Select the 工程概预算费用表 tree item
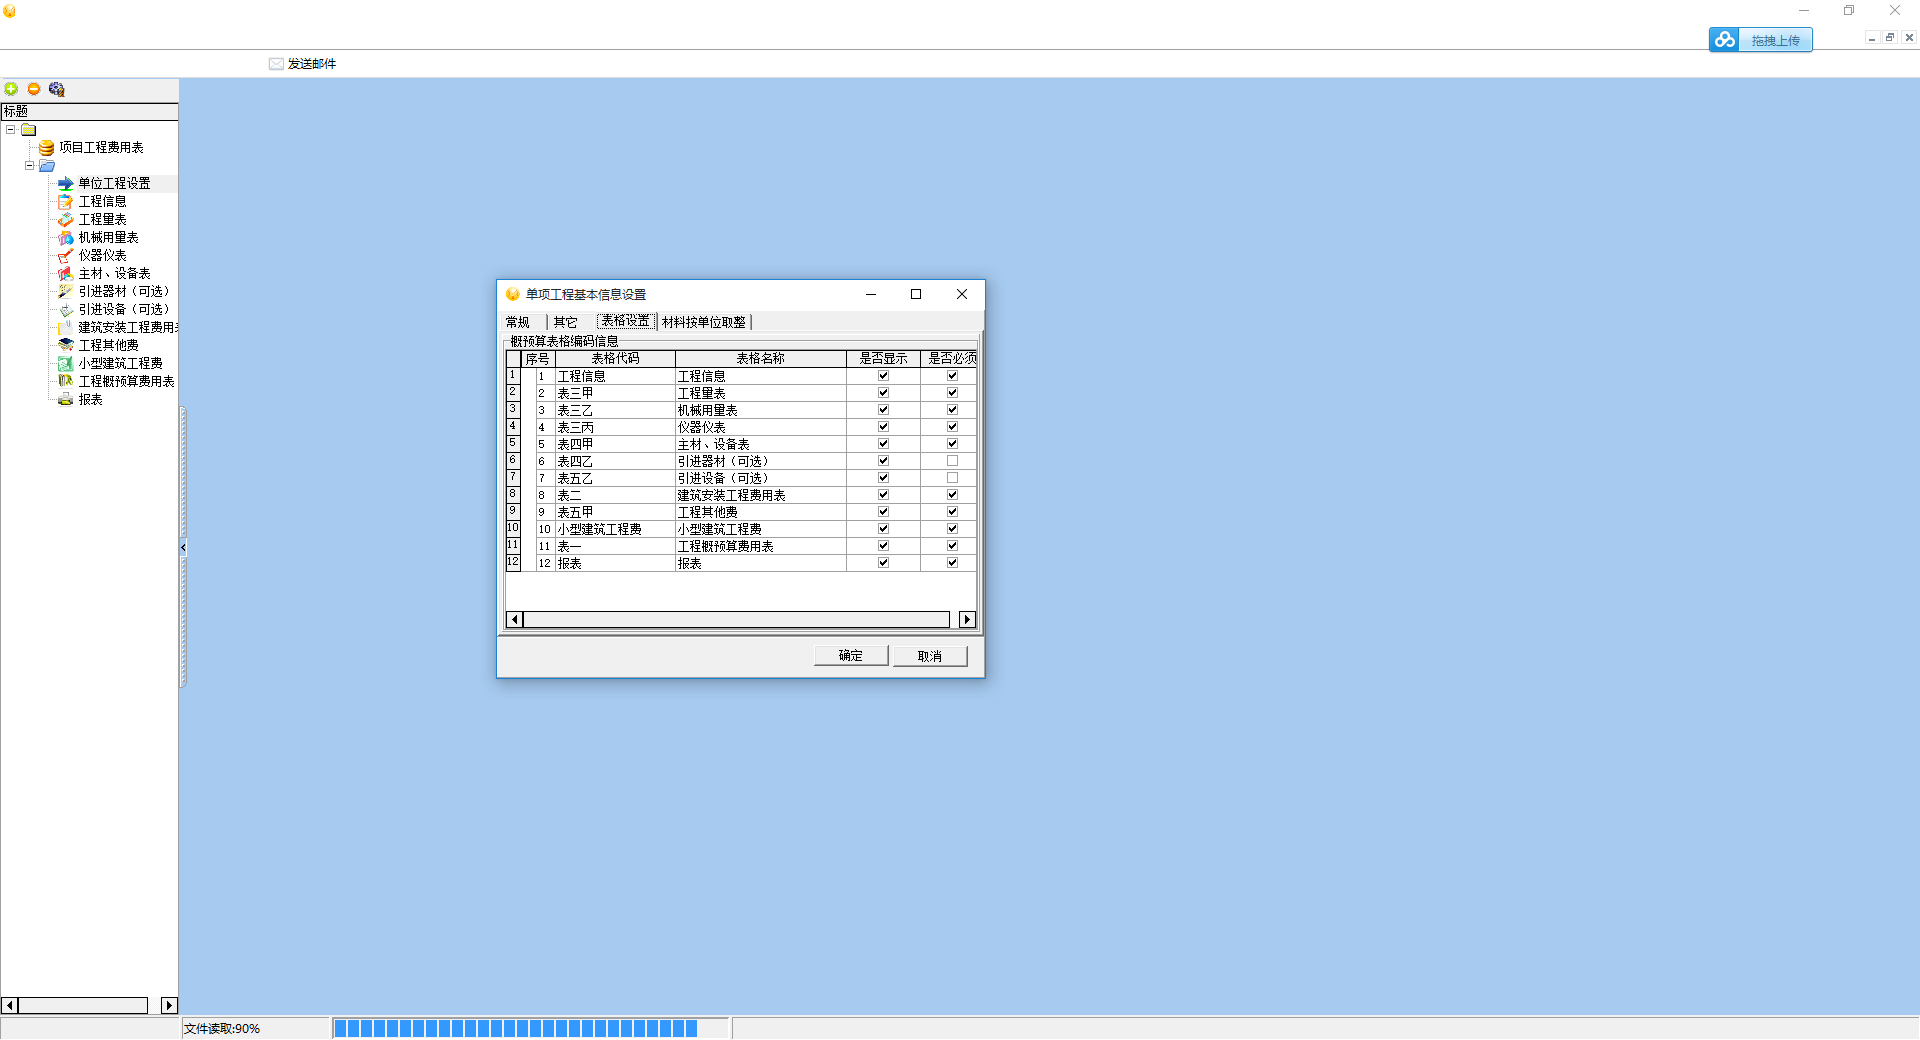The image size is (1920, 1040). pyautogui.click(x=127, y=382)
